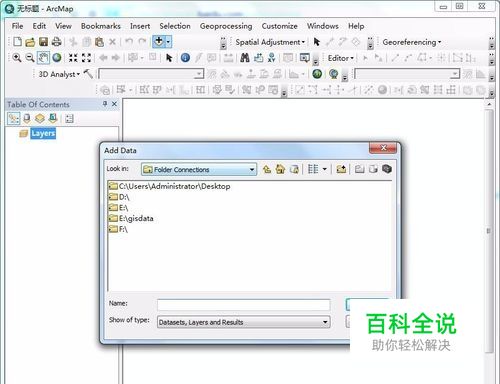The height and width of the screenshot is (384, 500).
Task: Toggle List By Visibility view
Action: tap(40, 118)
